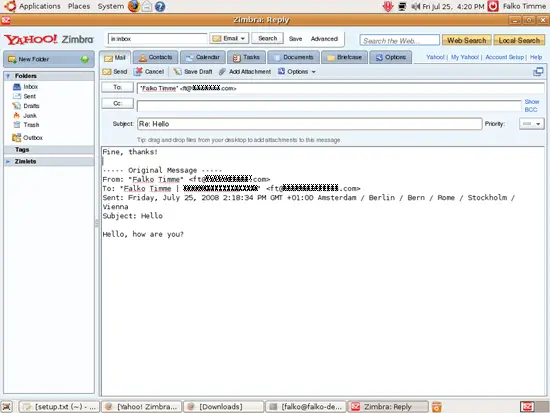Open the Priority dropdown
Viewport: 550px width, 413px height.
tap(531, 124)
